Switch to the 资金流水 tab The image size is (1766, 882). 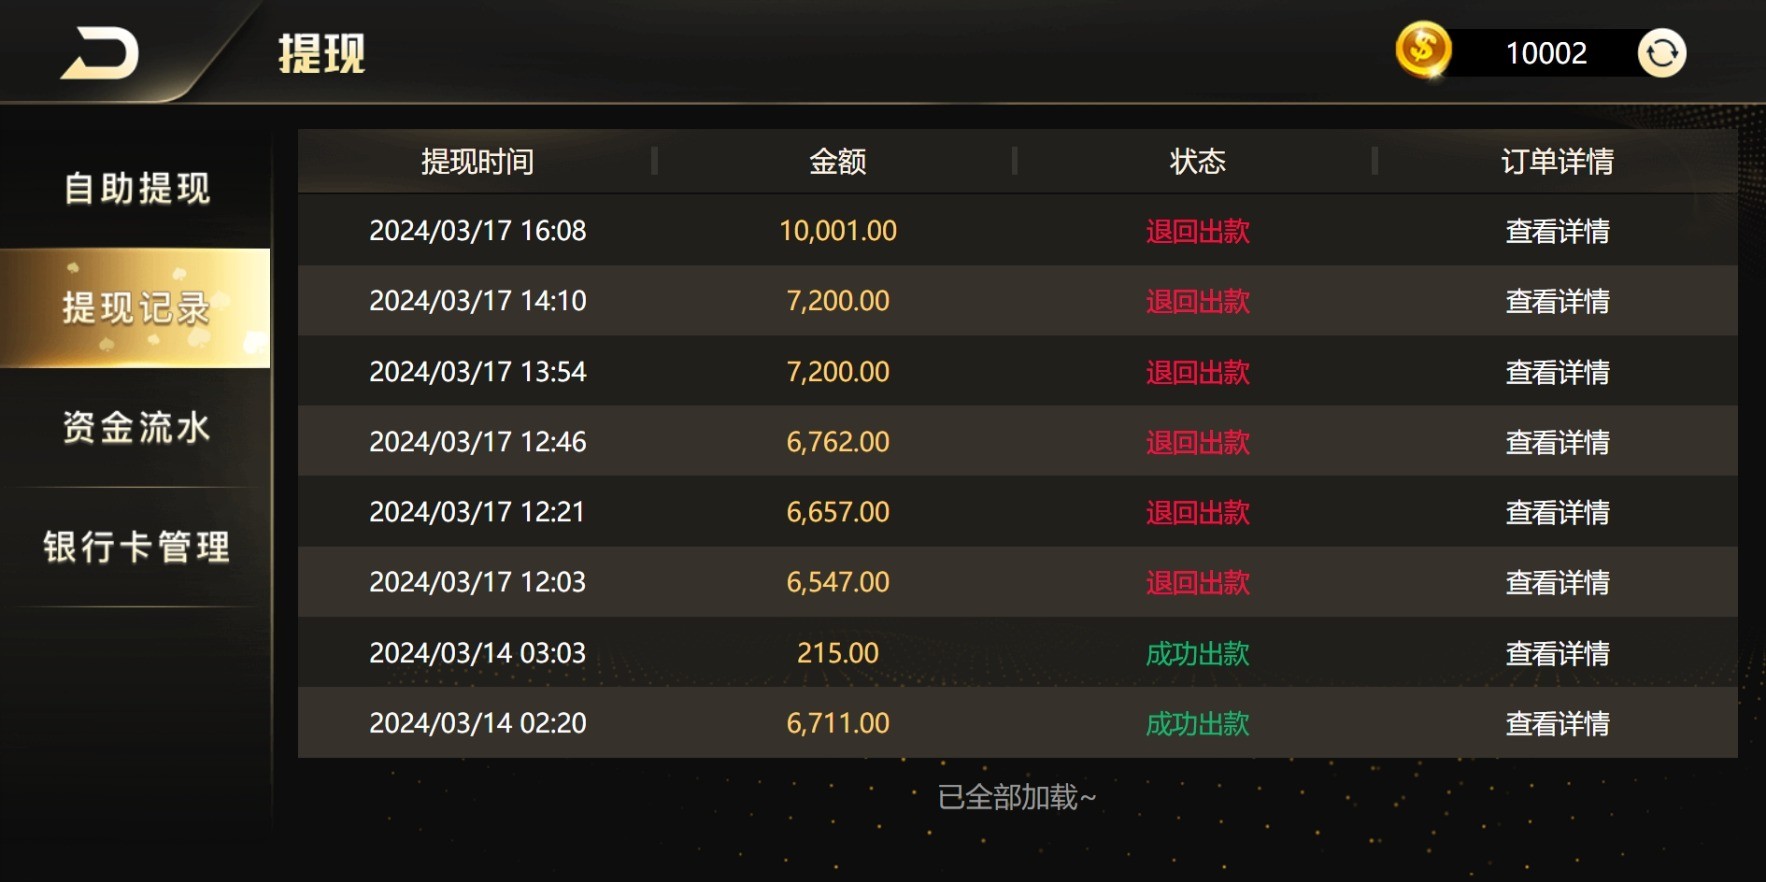coord(137,427)
